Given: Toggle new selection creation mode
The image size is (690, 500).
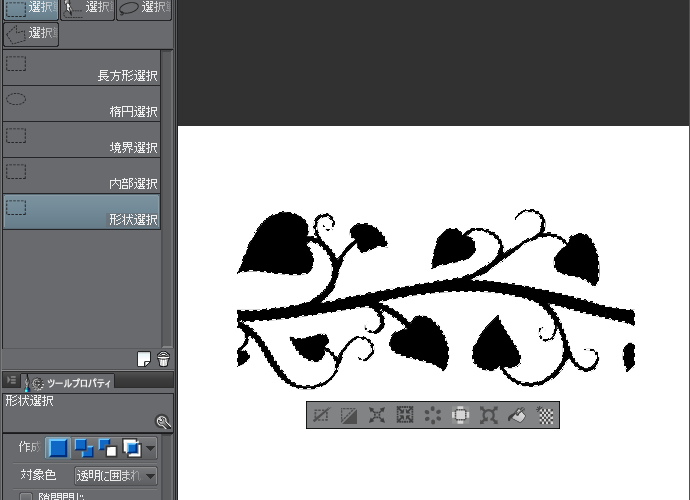Looking at the screenshot, I should pos(59,448).
